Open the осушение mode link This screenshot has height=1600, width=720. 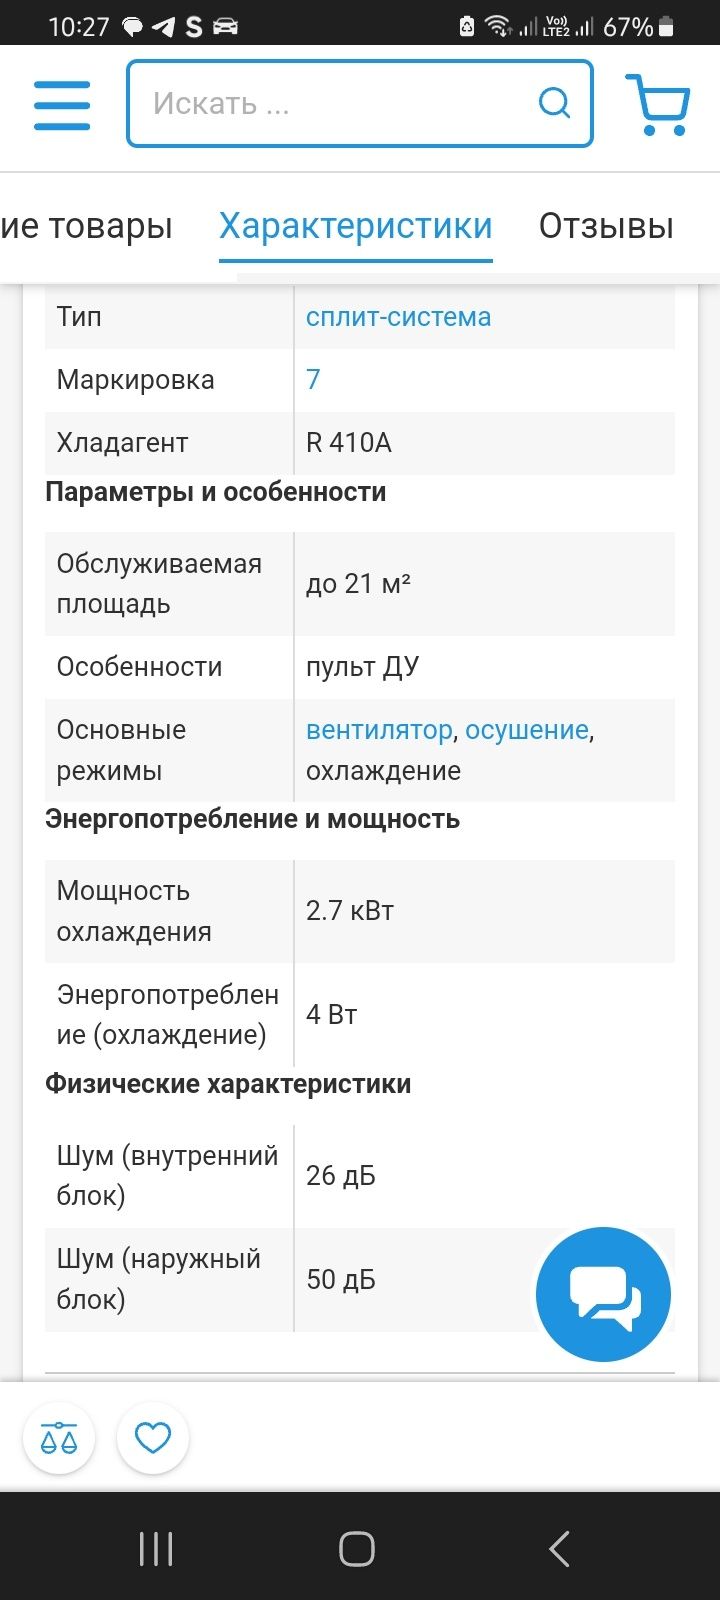point(526,730)
